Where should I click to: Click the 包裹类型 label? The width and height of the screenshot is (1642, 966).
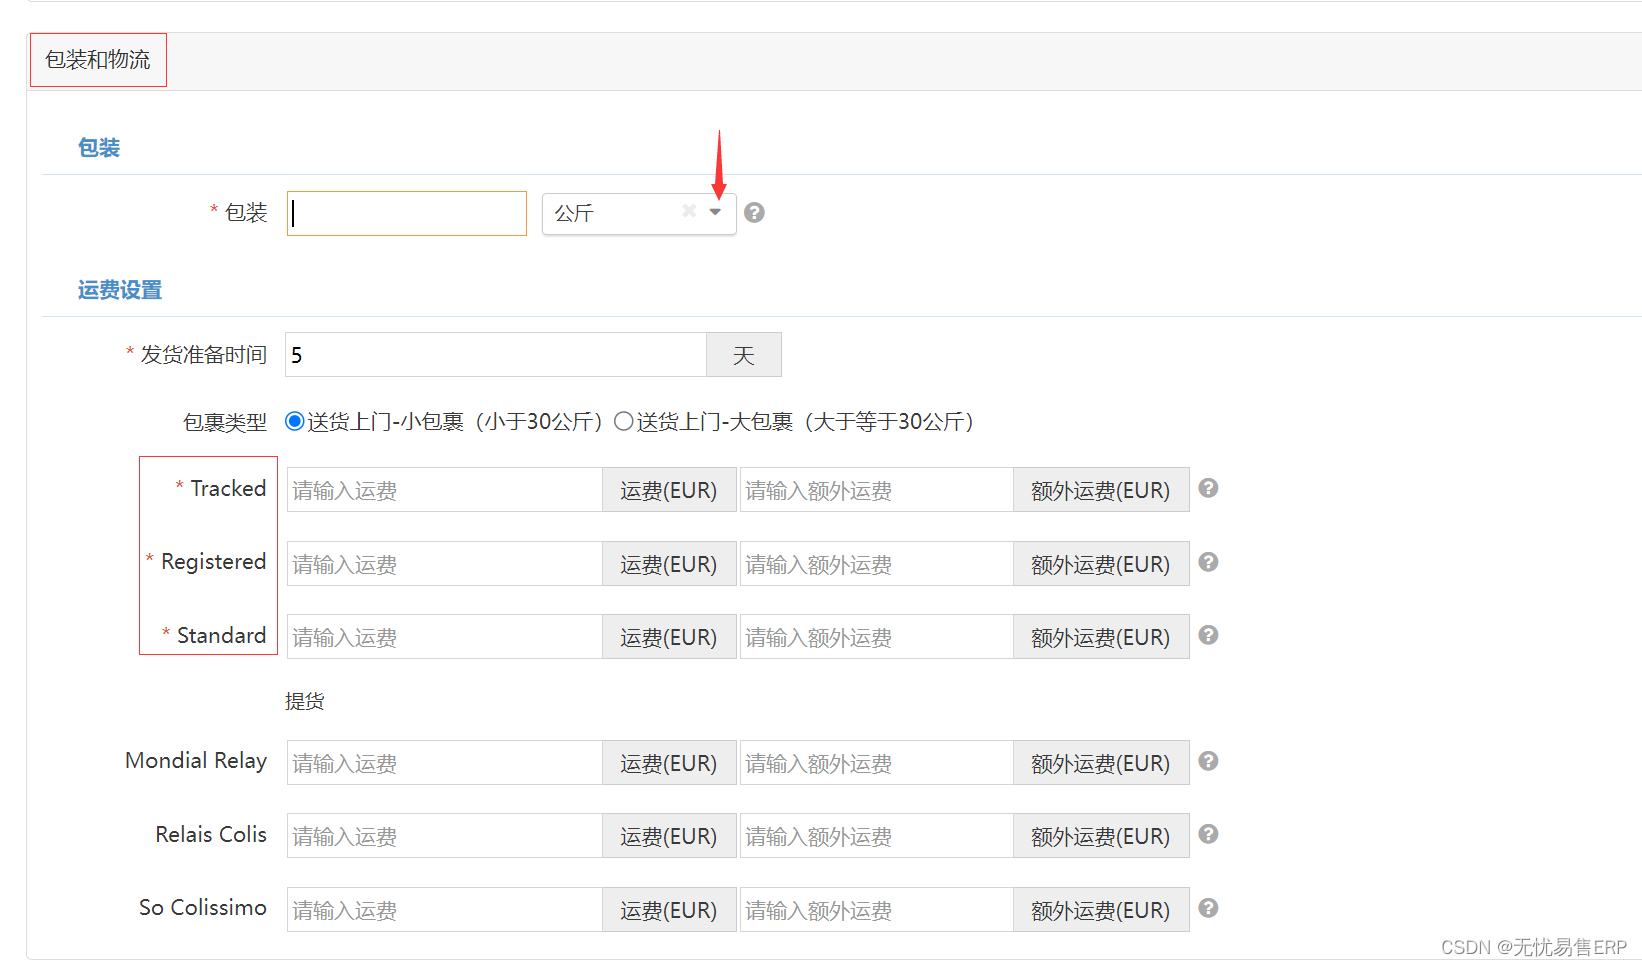[x=225, y=422]
